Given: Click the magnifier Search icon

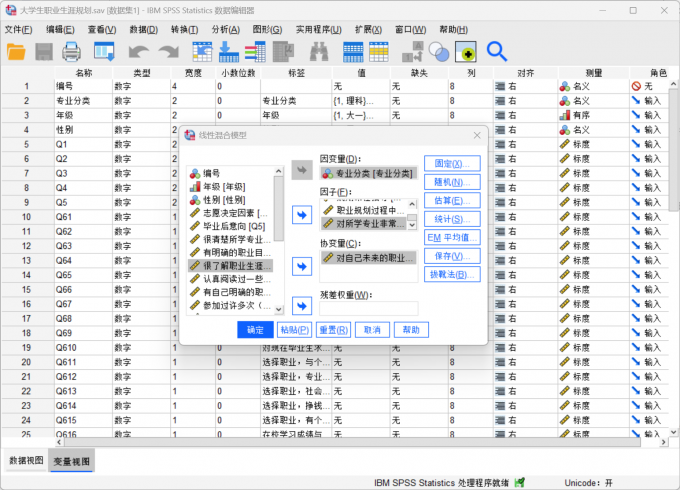Looking at the screenshot, I should pos(497,52).
